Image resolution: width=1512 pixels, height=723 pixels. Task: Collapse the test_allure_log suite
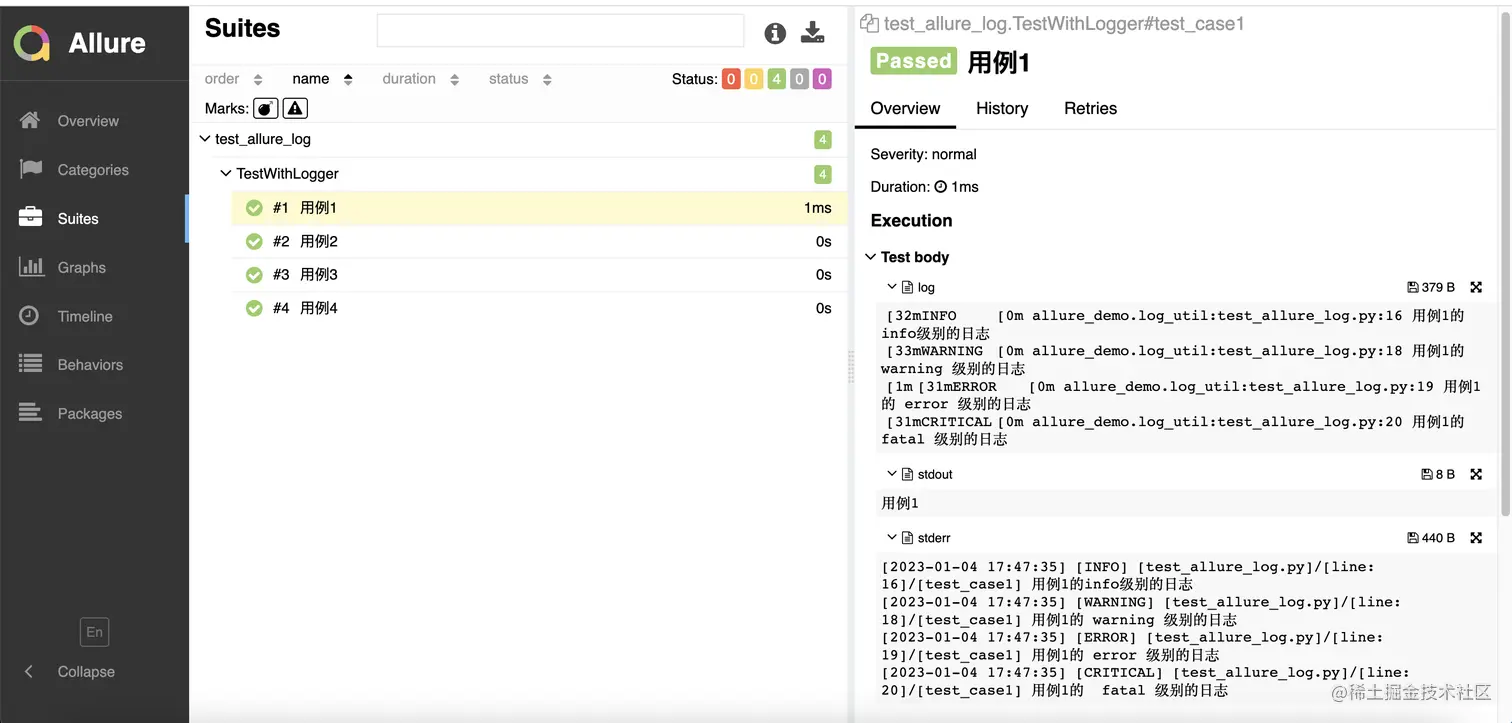tap(204, 139)
